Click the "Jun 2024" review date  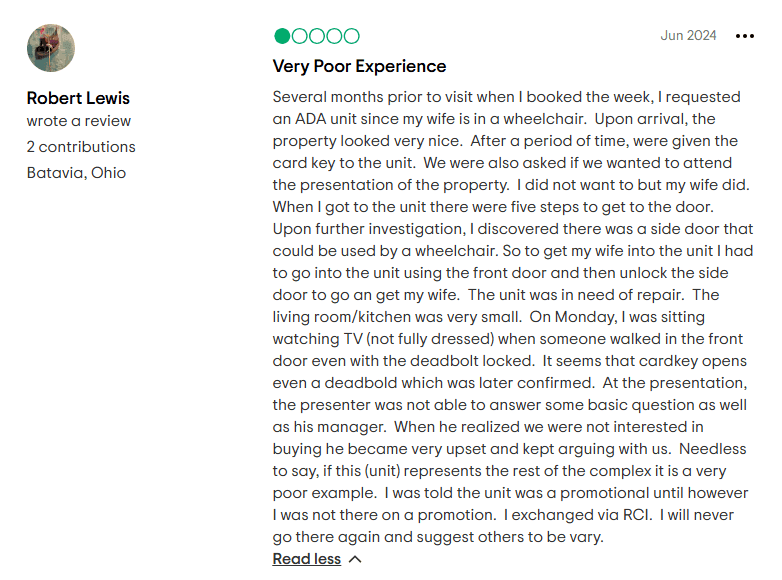click(688, 35)
